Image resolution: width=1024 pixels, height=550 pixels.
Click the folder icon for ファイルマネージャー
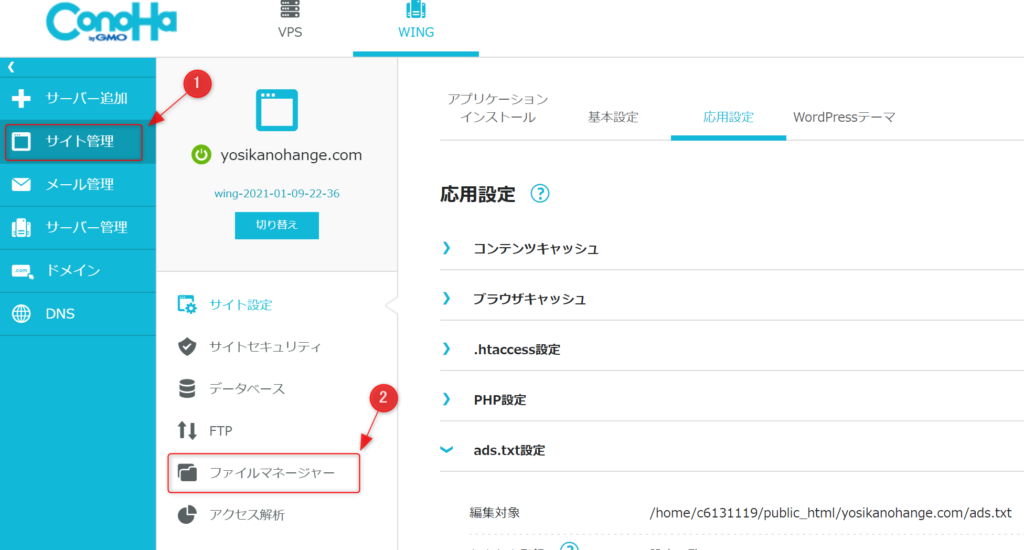coord(187,472)
